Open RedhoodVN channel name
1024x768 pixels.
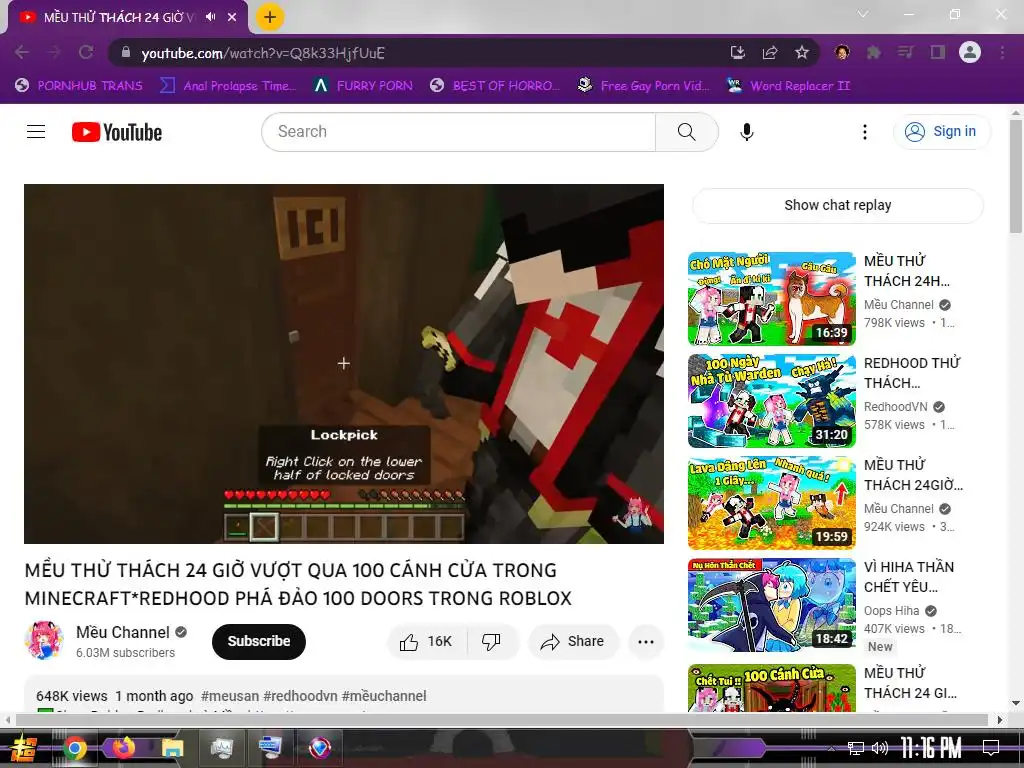tap(895, 406)
